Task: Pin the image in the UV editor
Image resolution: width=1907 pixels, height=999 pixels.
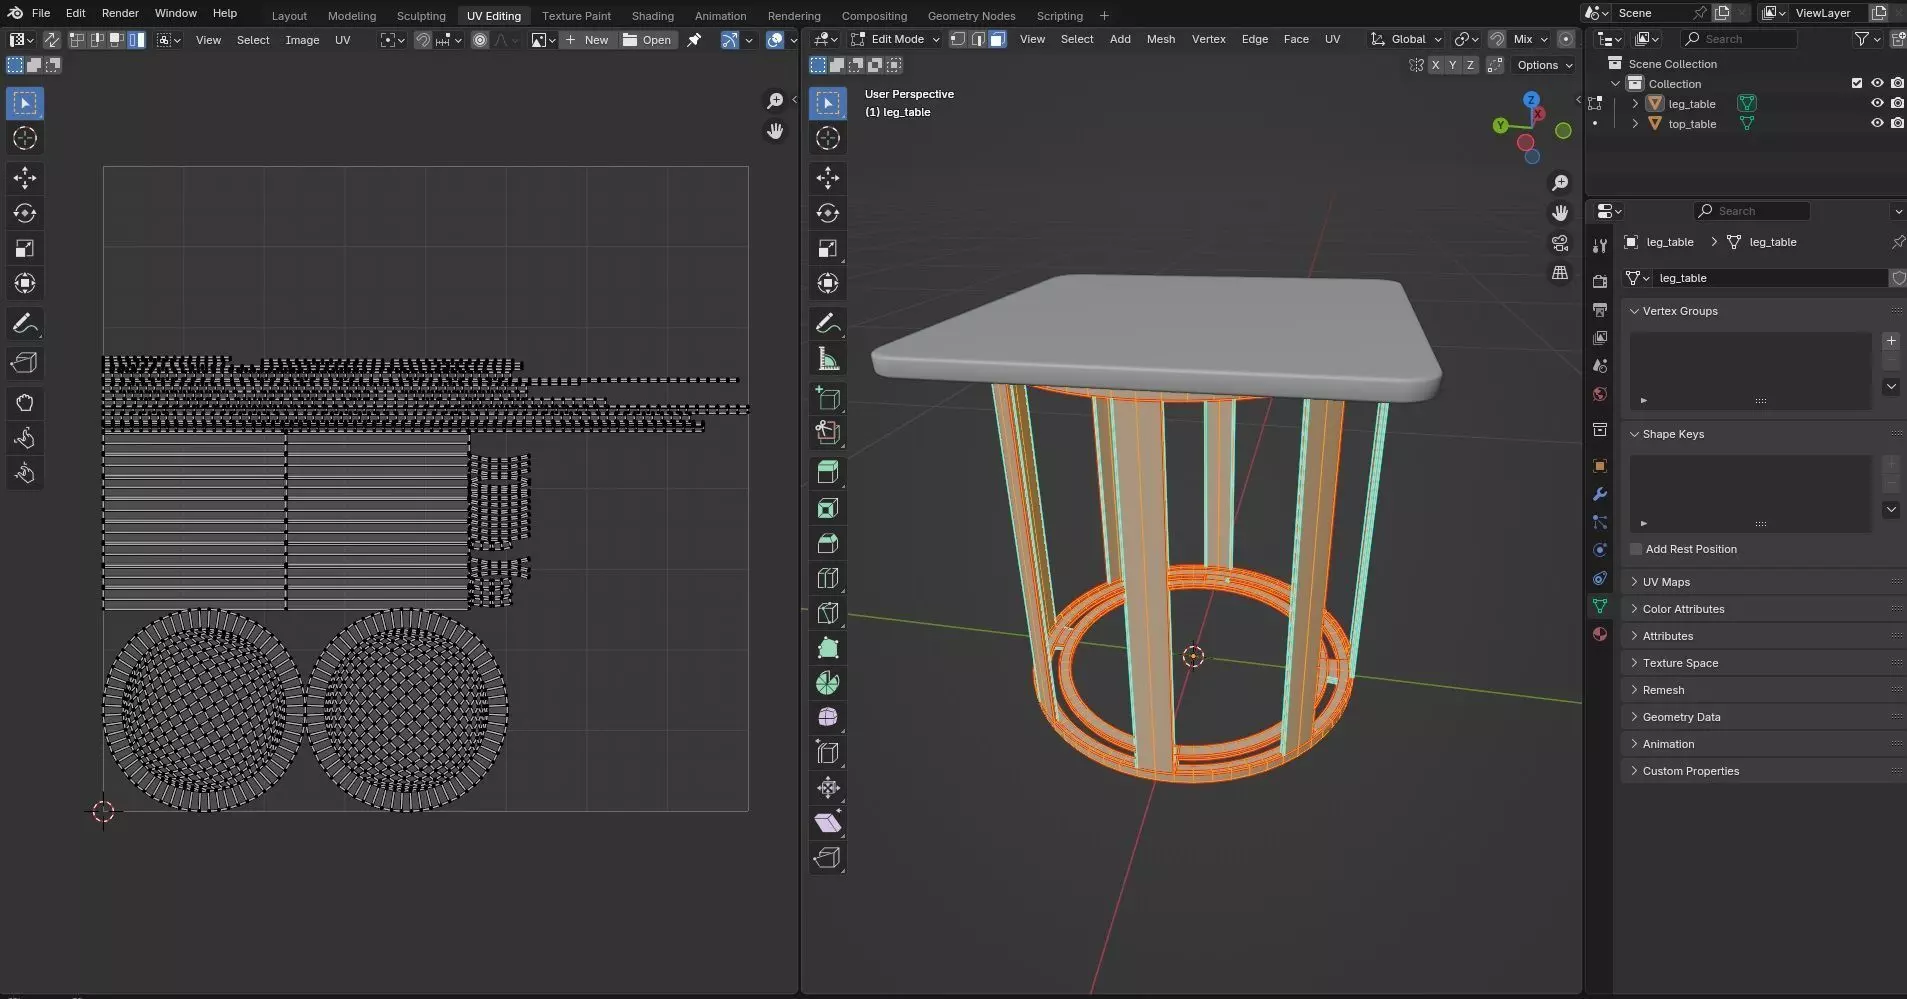Action: [x=694, y=40]
